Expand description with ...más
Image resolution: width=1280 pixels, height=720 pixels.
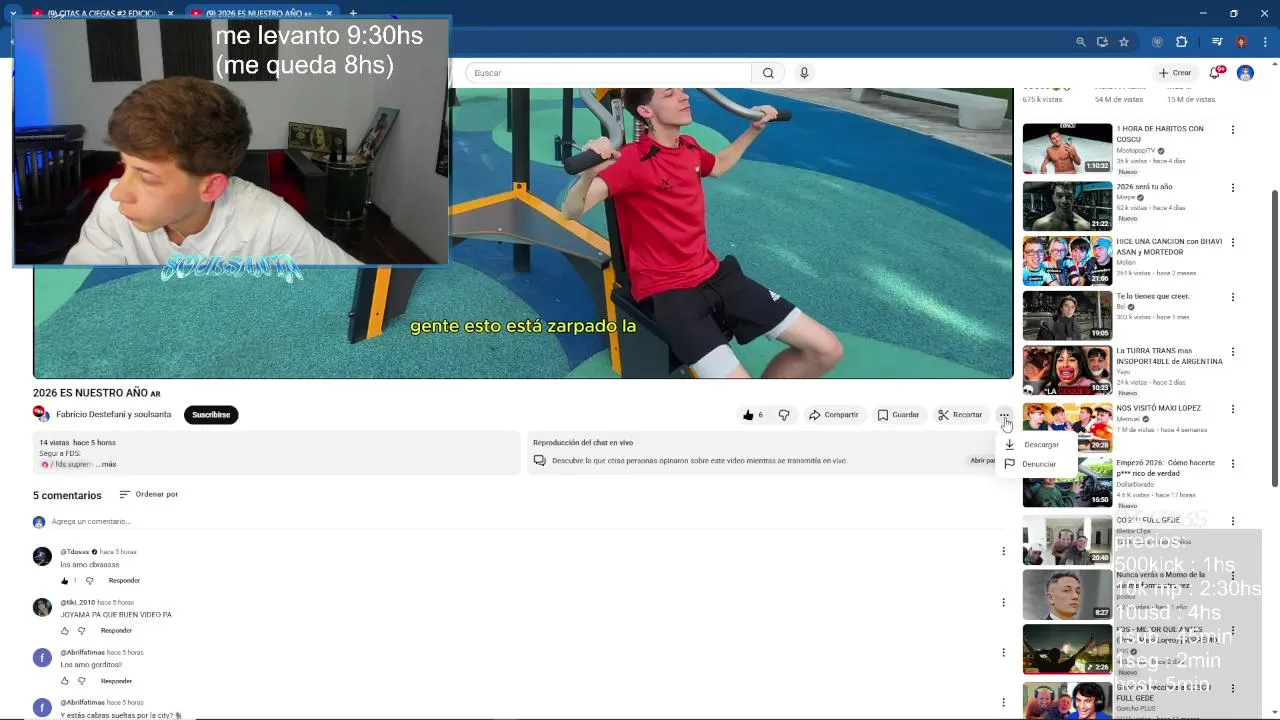click(107, 465)
